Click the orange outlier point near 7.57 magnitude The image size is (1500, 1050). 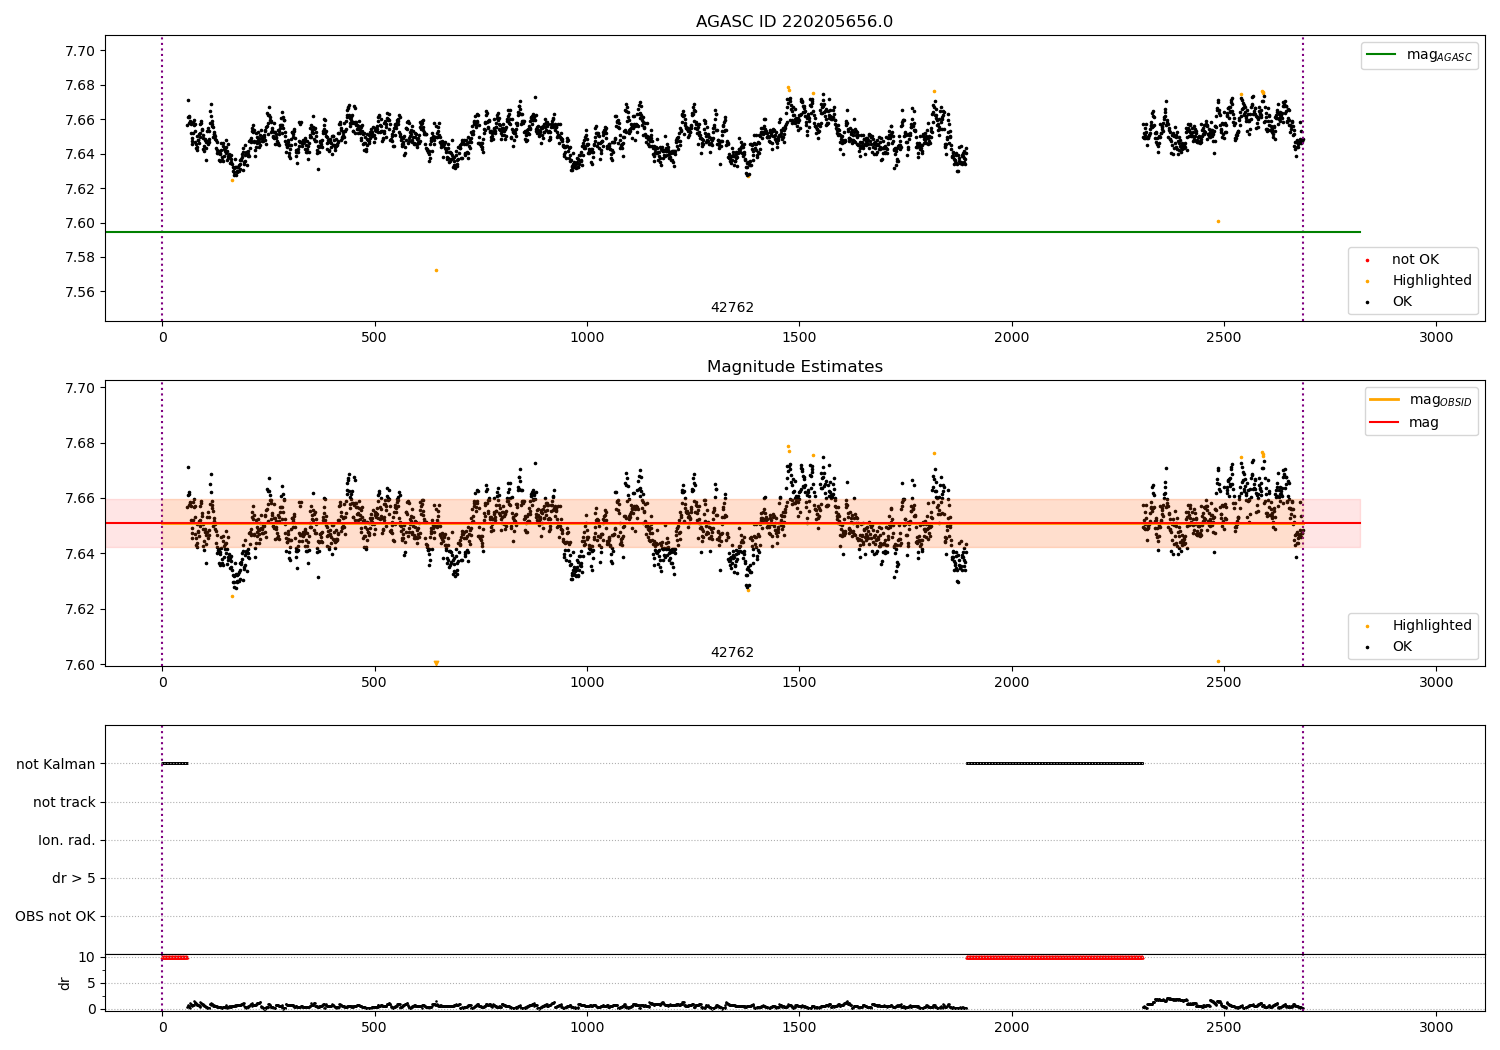coord(436,270)
